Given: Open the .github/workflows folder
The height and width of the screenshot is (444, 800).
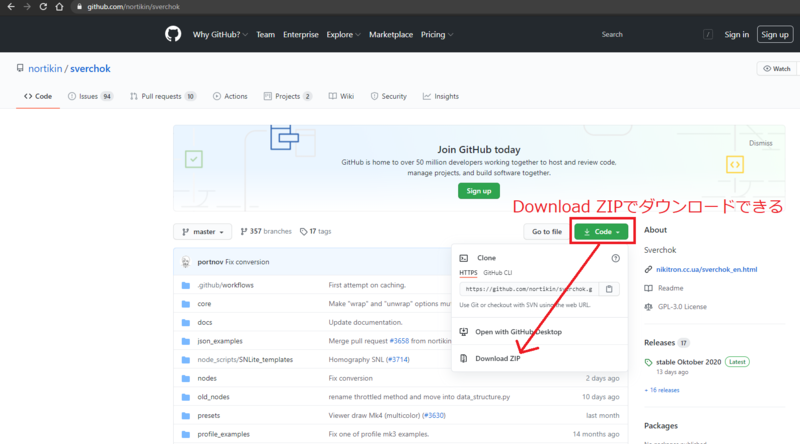Looking at the screenshot, I should 225,285.
